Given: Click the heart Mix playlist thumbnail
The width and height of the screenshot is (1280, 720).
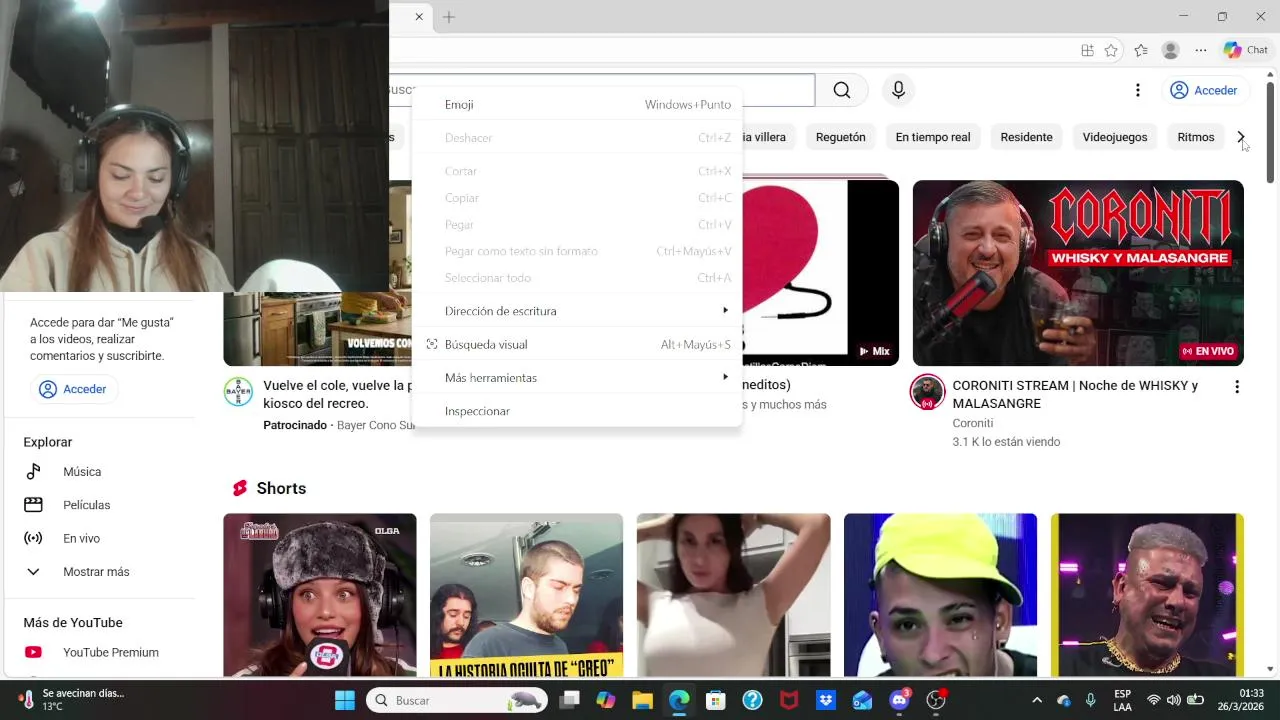Looking at the screenshot, I should coord(820,273).
